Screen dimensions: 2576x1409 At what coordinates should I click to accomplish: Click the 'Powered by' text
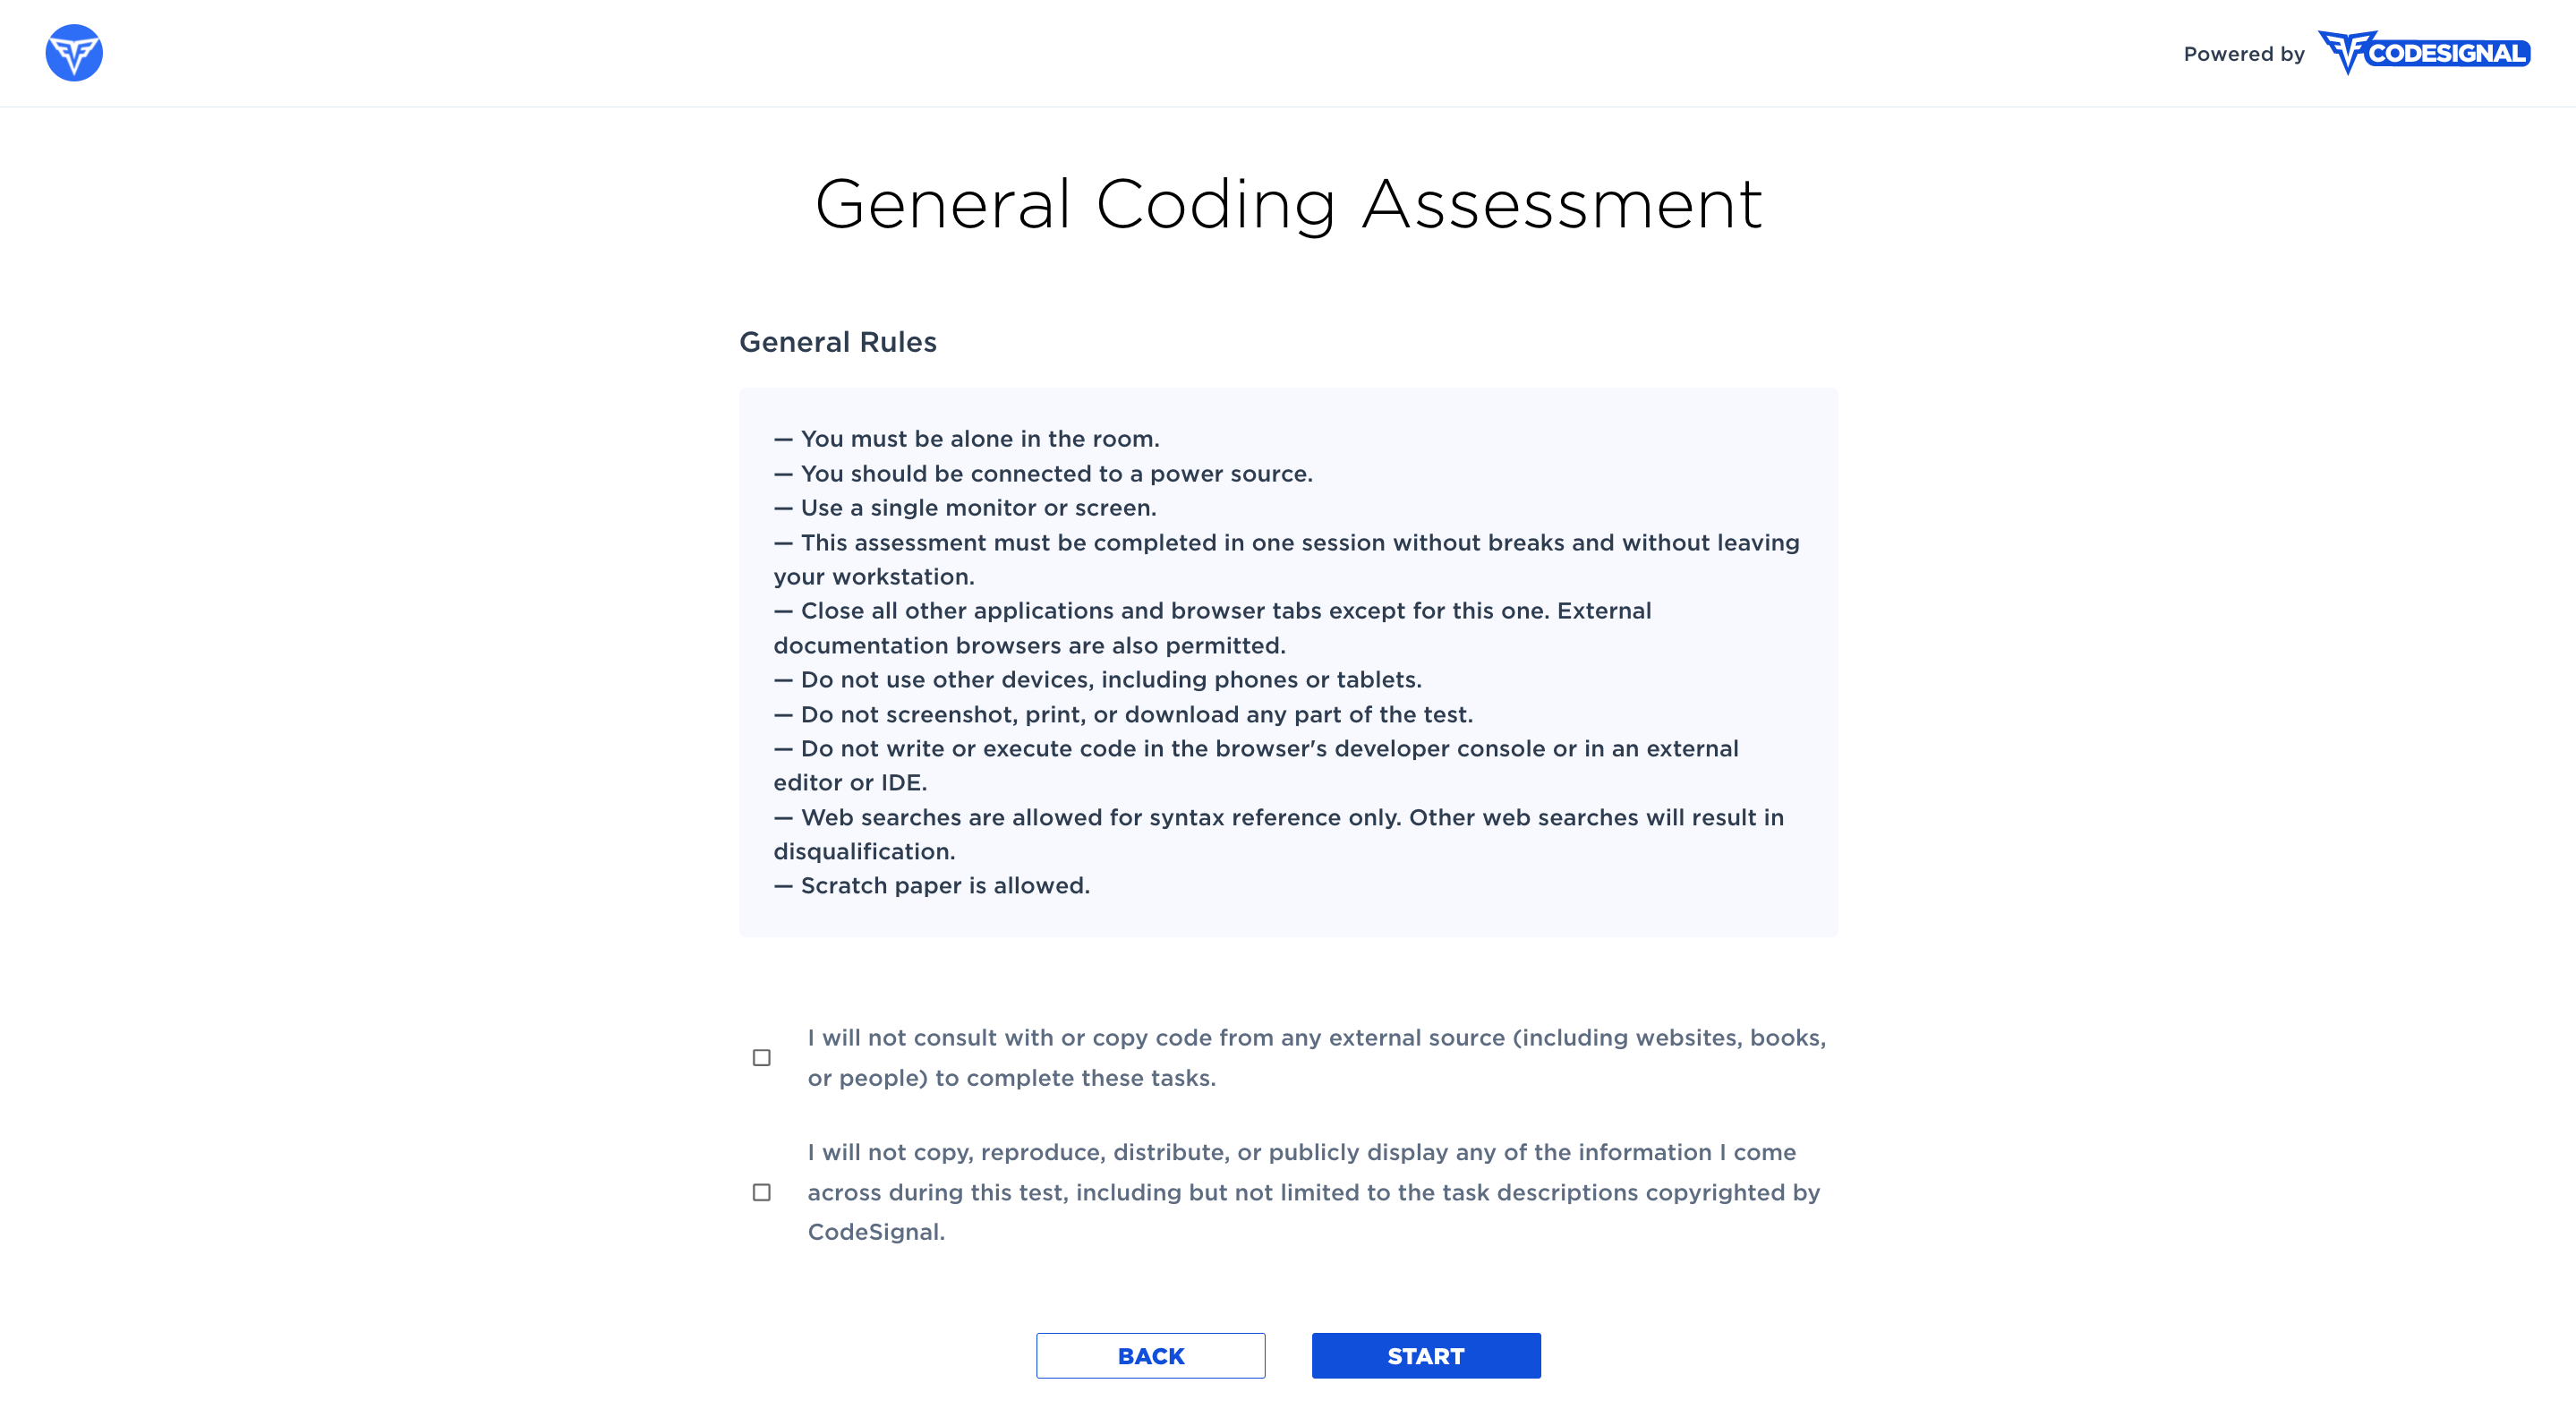[2243, 54]
